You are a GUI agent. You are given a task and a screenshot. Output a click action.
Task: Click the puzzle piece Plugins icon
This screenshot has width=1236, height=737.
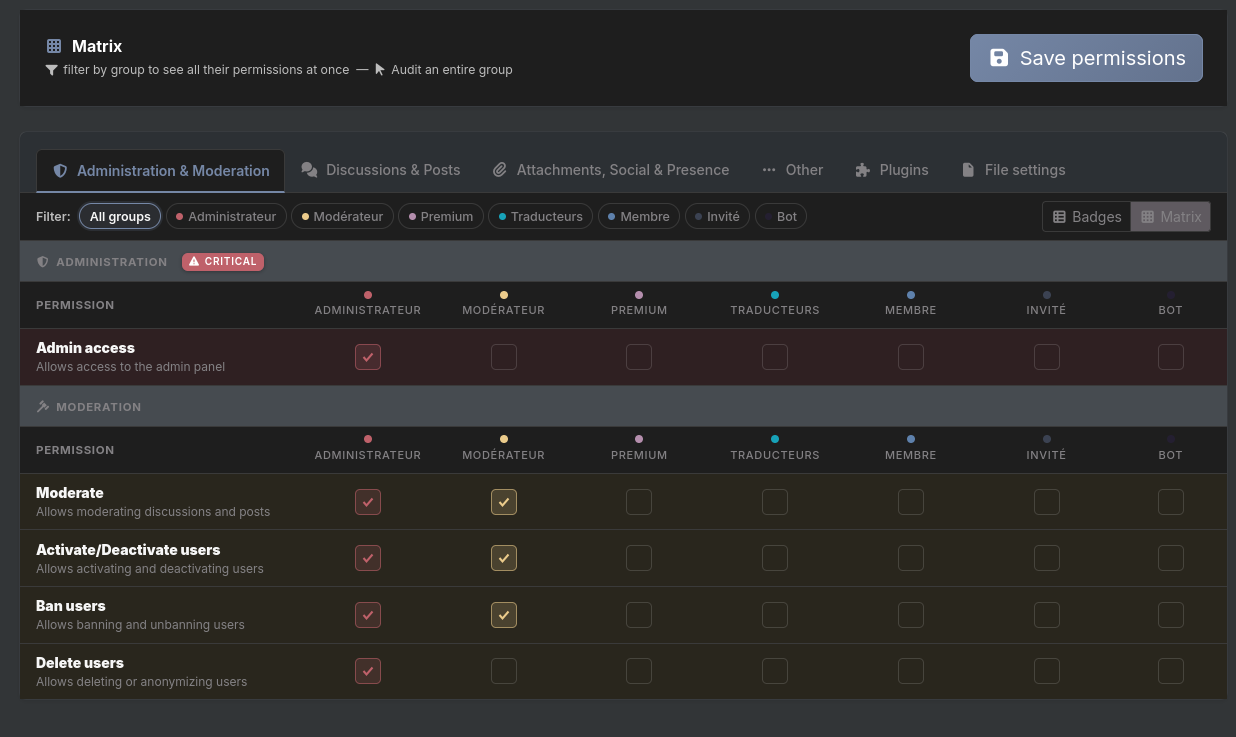pos(863,170)
